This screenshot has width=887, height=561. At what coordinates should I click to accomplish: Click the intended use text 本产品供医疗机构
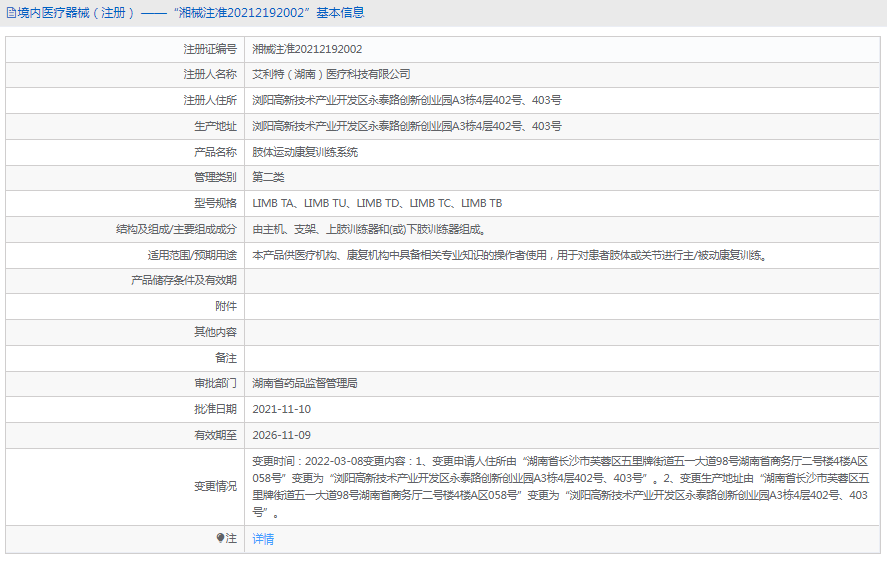tap(510, 255)
